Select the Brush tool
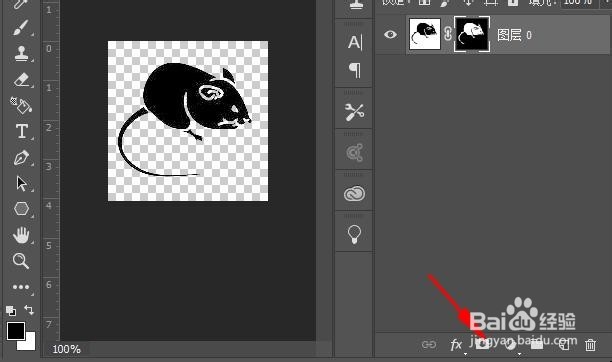 point(21,27)
